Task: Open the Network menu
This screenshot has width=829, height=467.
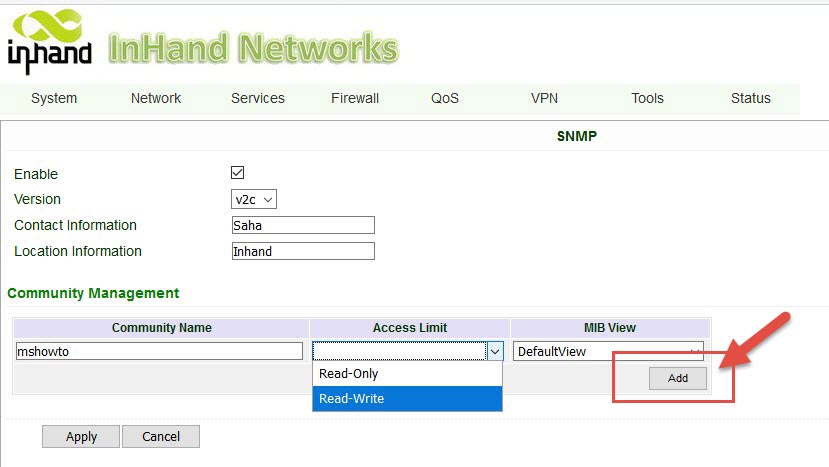Action: (156, 98)
